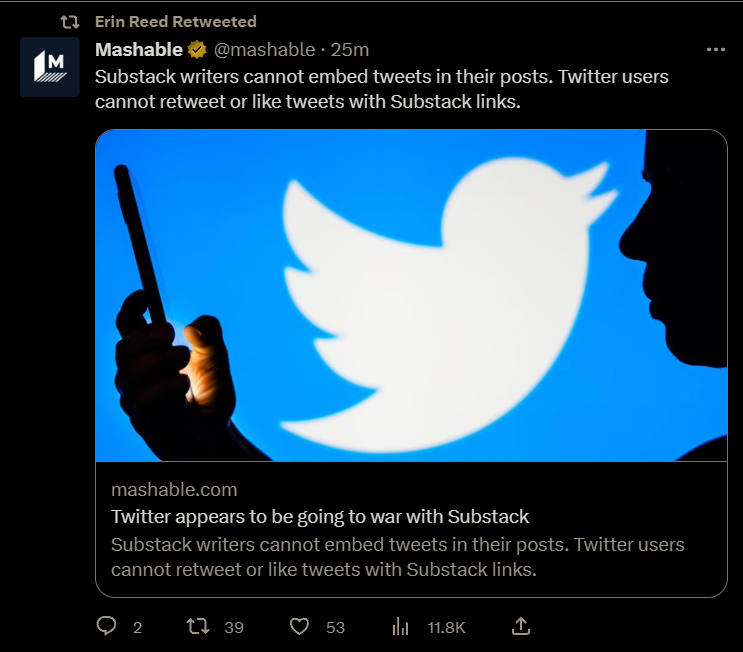Viewport: 743px width, 652px height.
Task: Click the share tweet upload icon
Action: pyautogui.click(x=520, y=627)
